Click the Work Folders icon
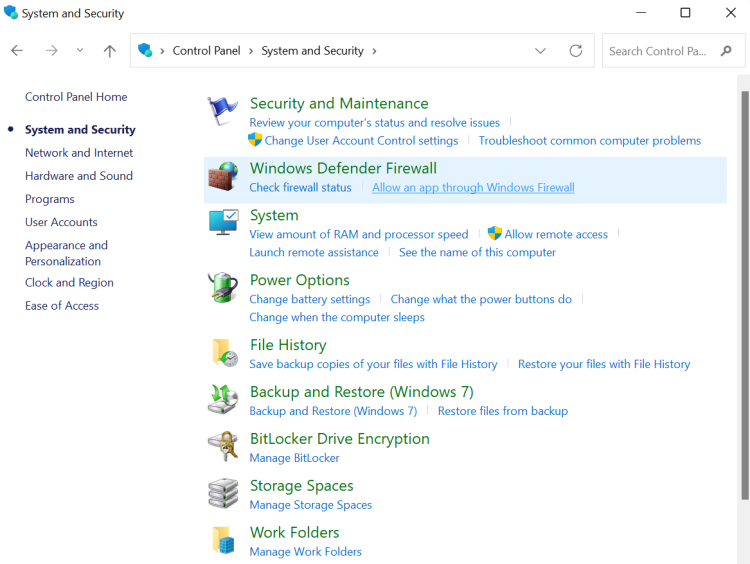Image resolution: width=750 pixels, height=564 pixels. (x=223, y=540)
